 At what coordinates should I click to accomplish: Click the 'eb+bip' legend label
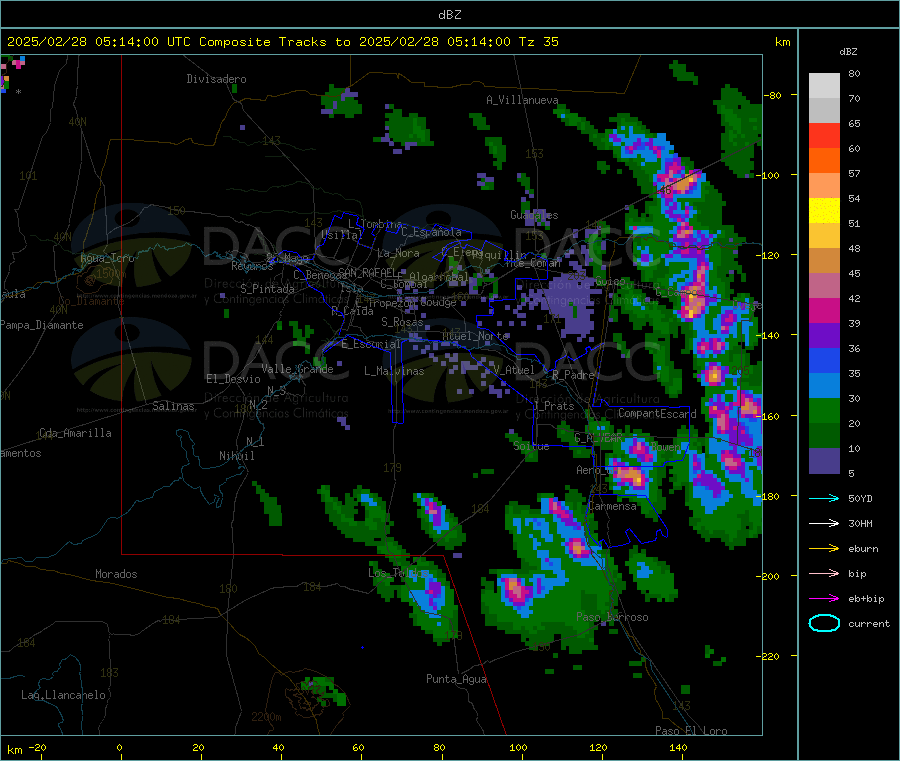tap(866, 599)
